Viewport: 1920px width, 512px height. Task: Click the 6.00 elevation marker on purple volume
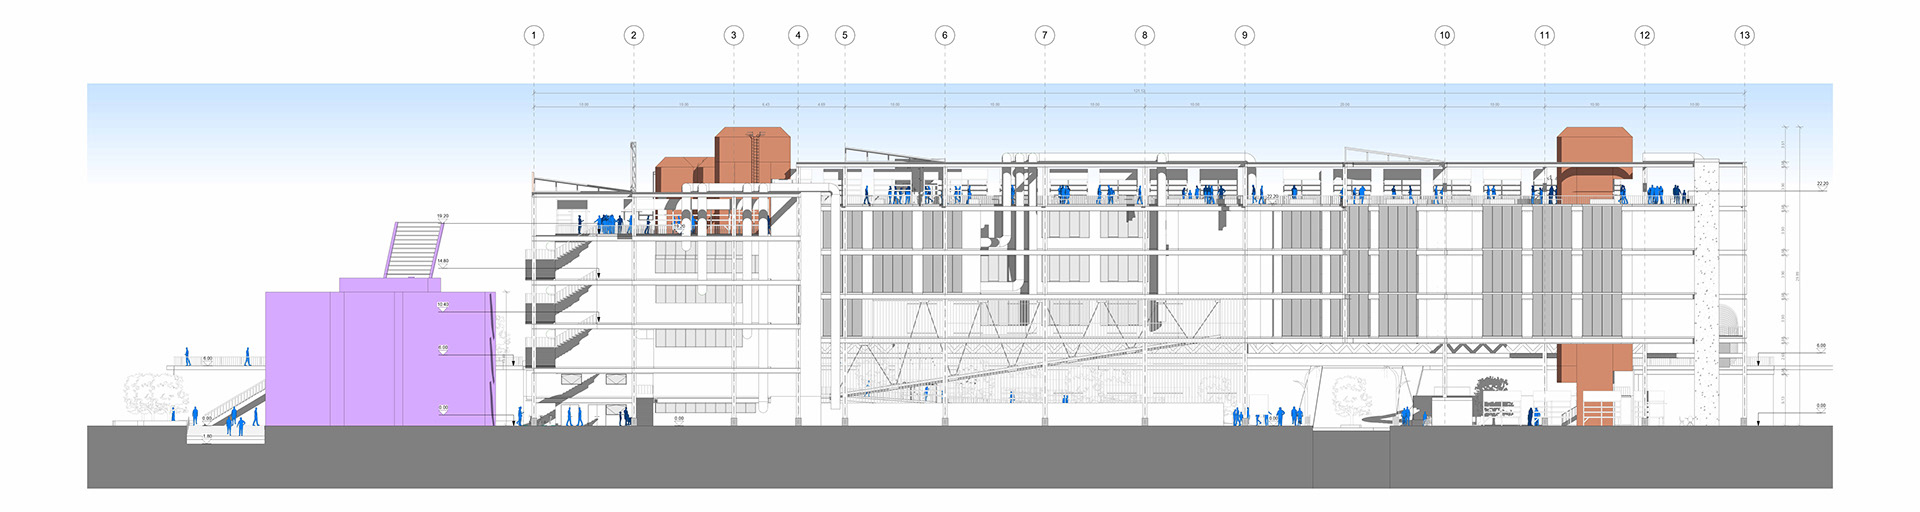coord(443,349)
